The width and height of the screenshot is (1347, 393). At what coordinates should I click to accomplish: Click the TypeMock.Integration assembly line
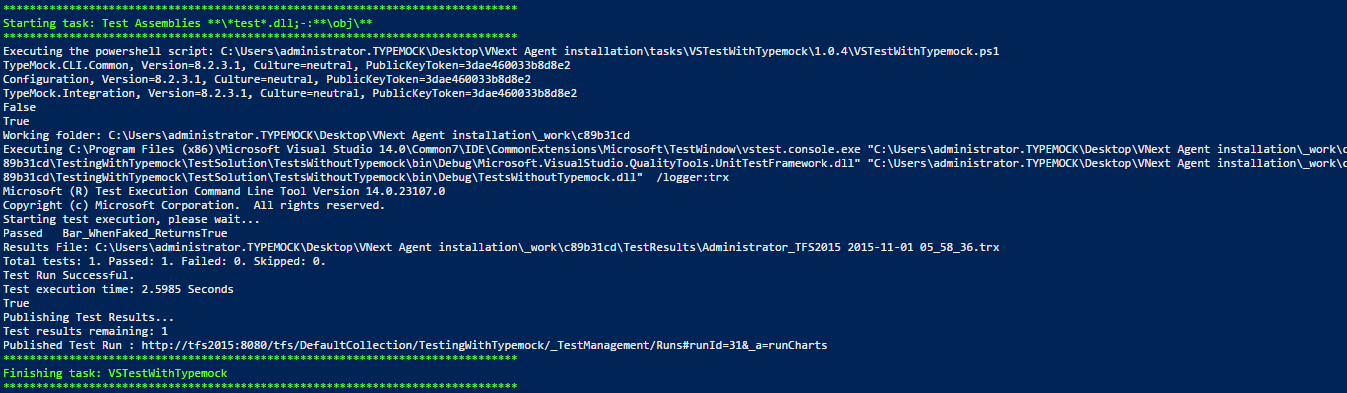coord(290,92)
